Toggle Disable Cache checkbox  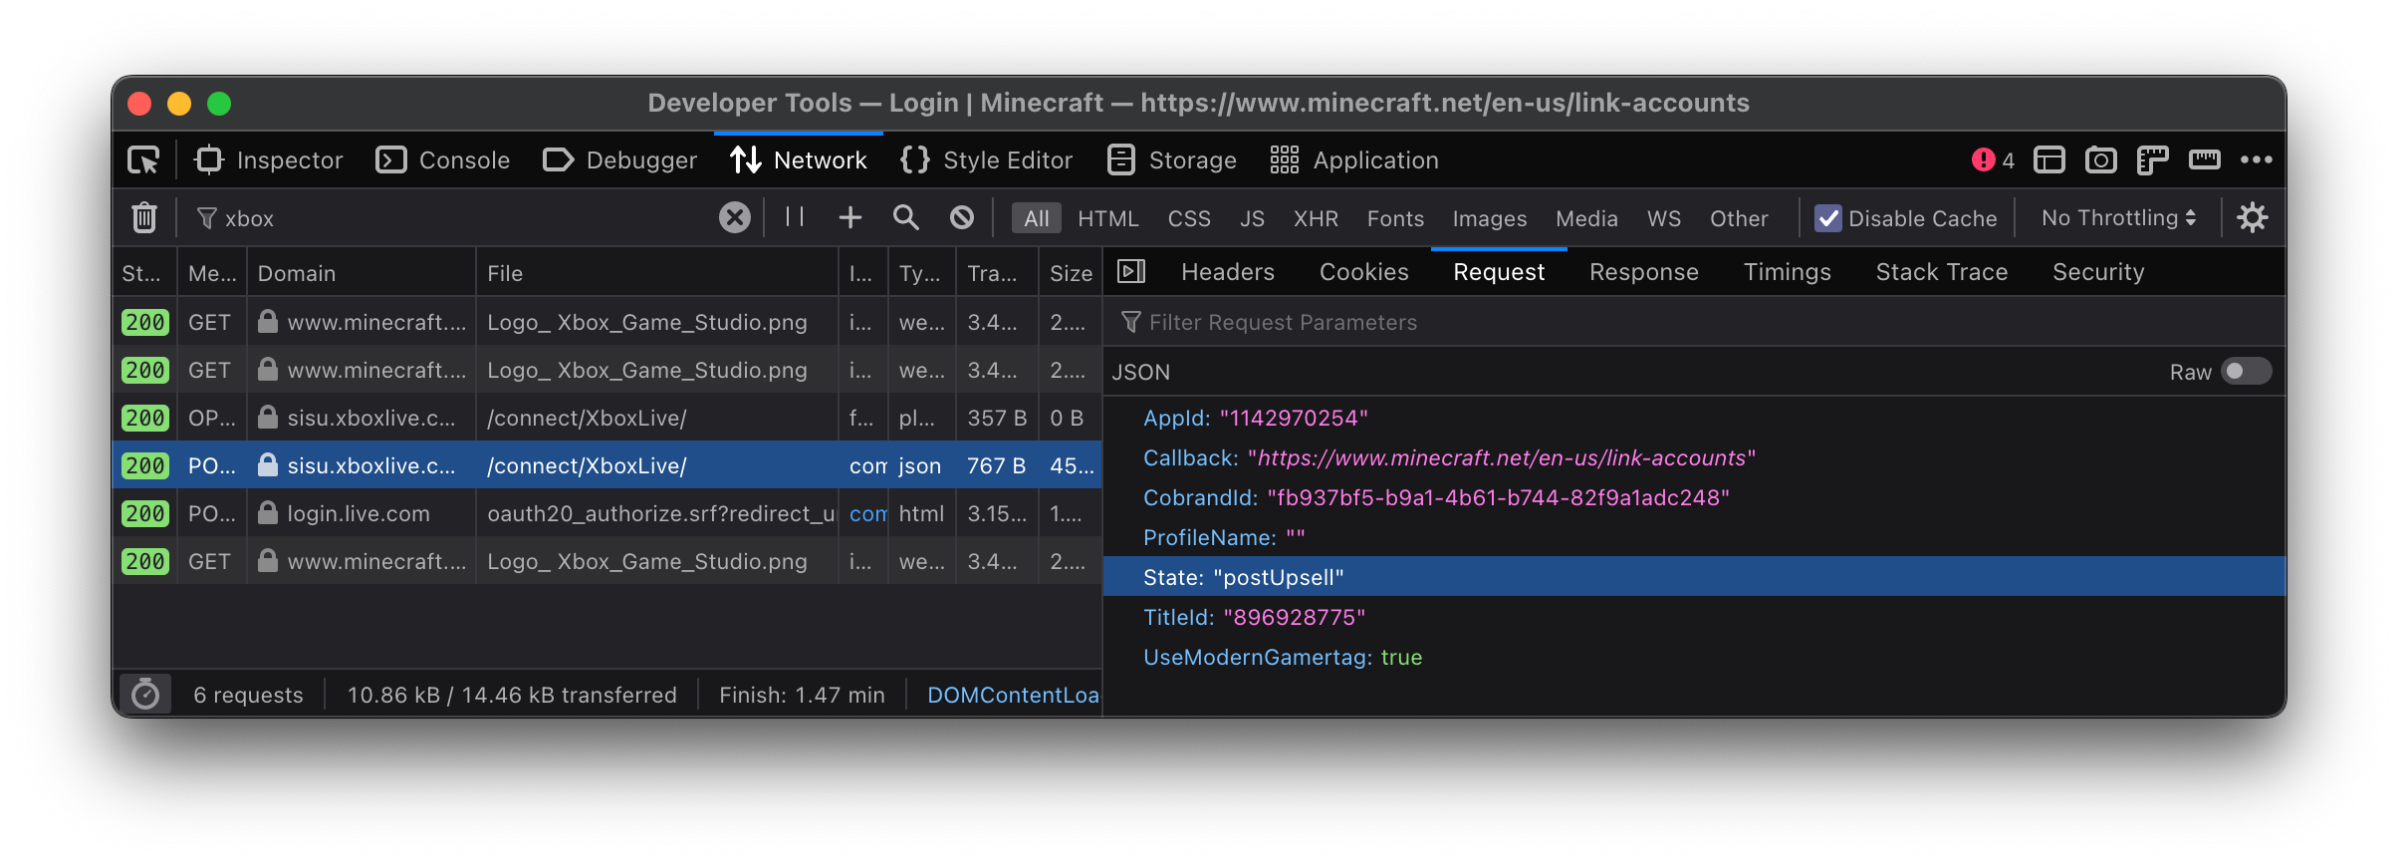tap(1828, 218)
